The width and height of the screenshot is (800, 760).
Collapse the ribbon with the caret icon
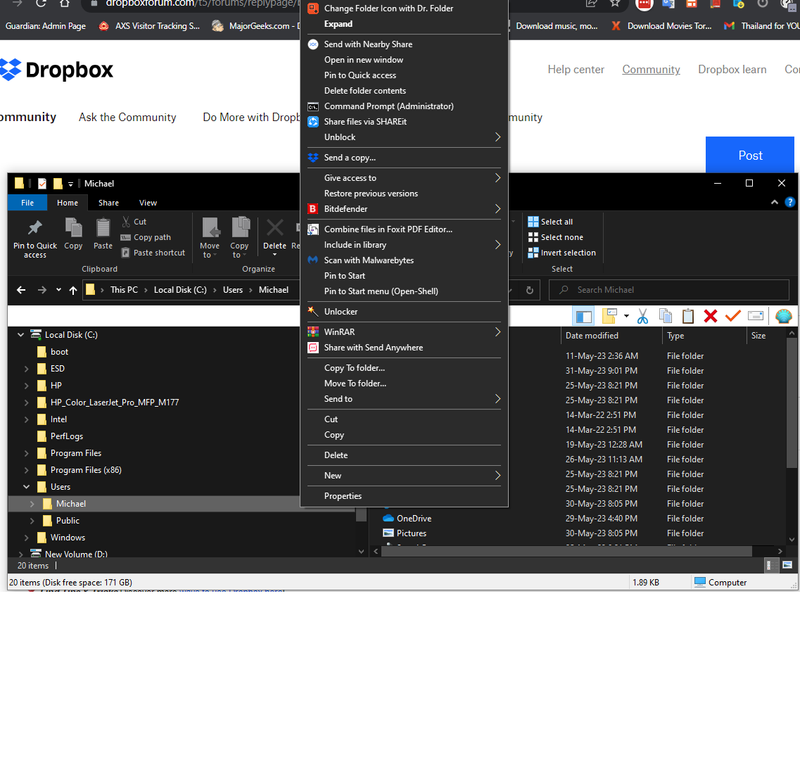pos(774,202)
